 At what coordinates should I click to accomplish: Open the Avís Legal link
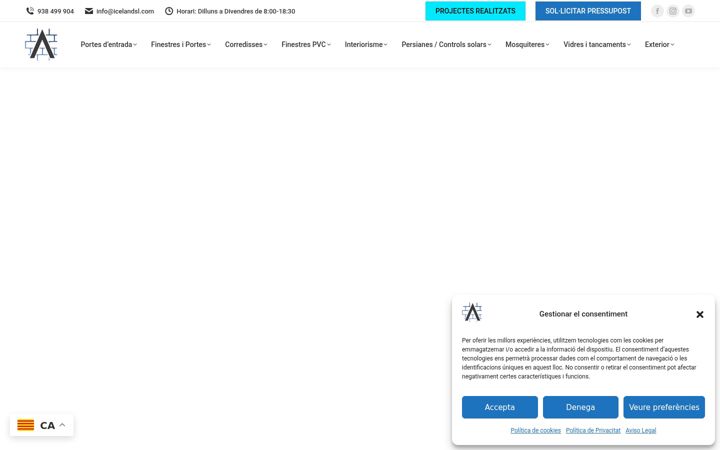(641, 431)
